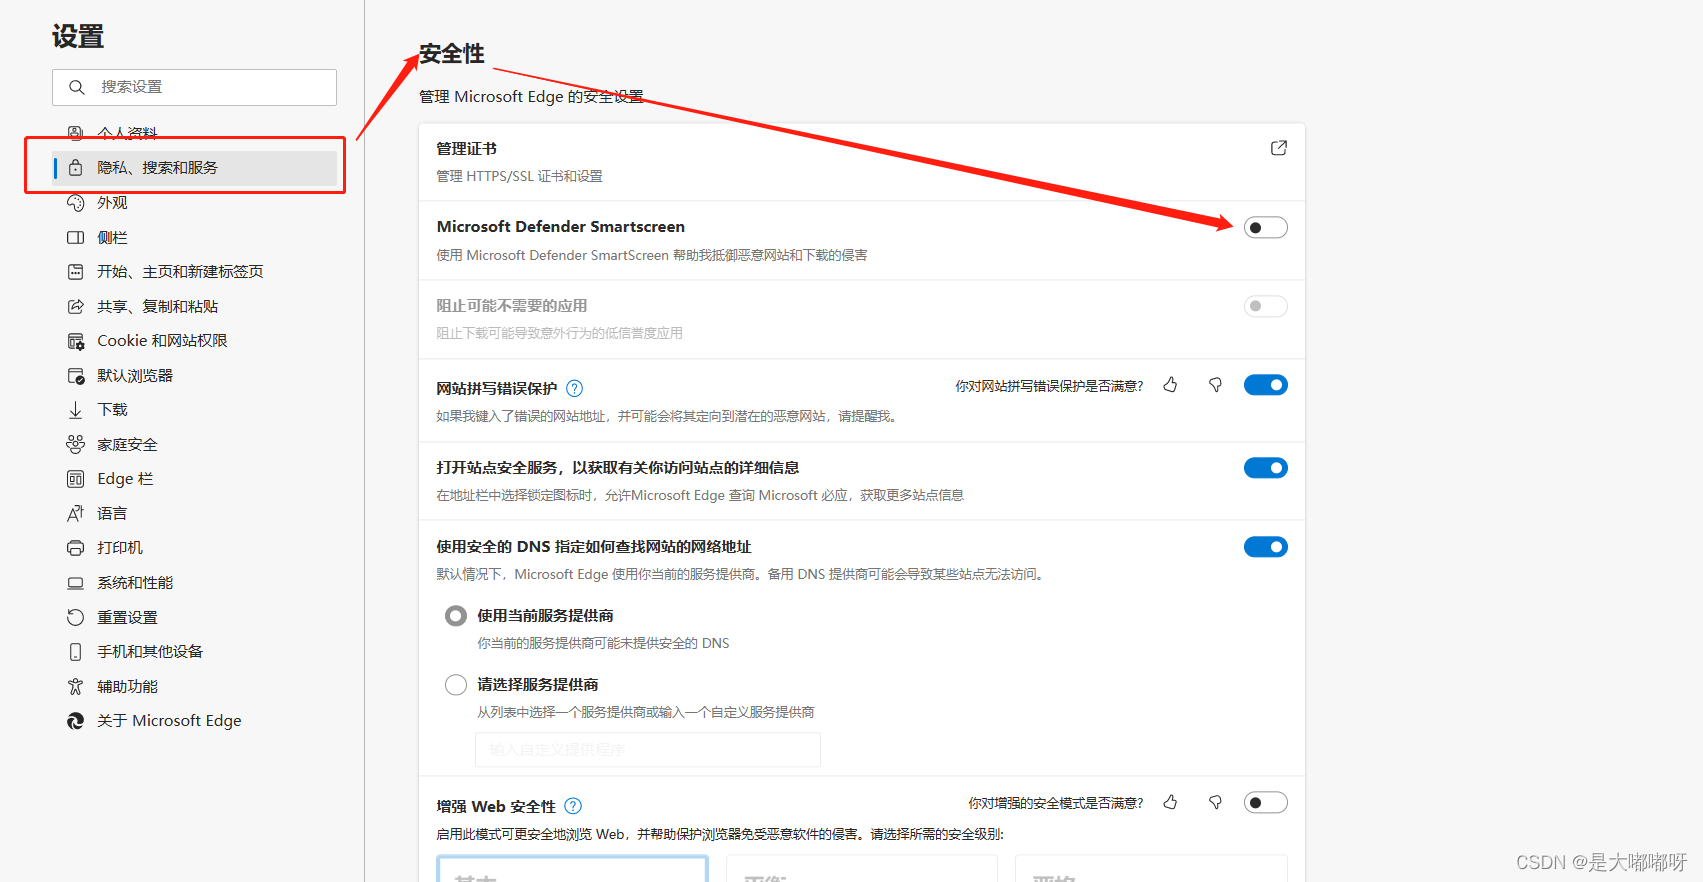This screenshot has width=1703, height=882.
Task: Click the help icon next to 增强 Web 安全性
Action: [x=573, y=806]
